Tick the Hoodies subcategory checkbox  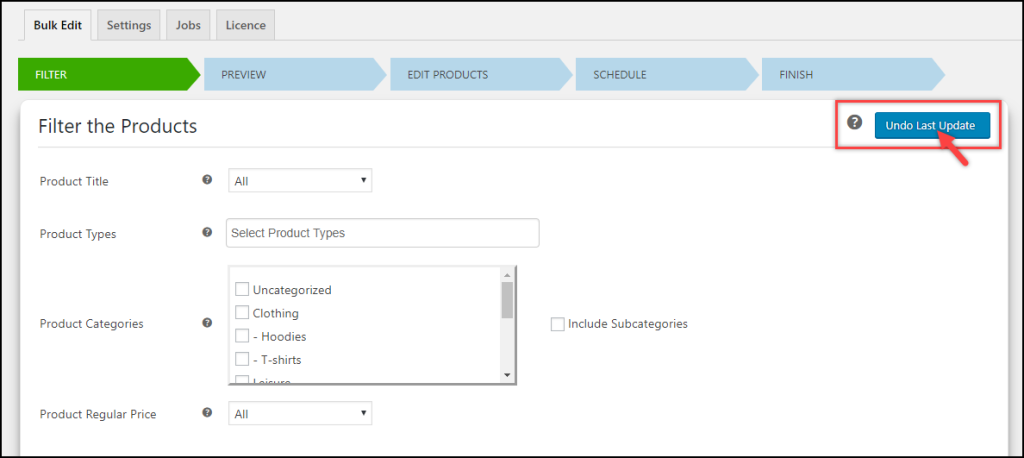(x=242, y=336)
